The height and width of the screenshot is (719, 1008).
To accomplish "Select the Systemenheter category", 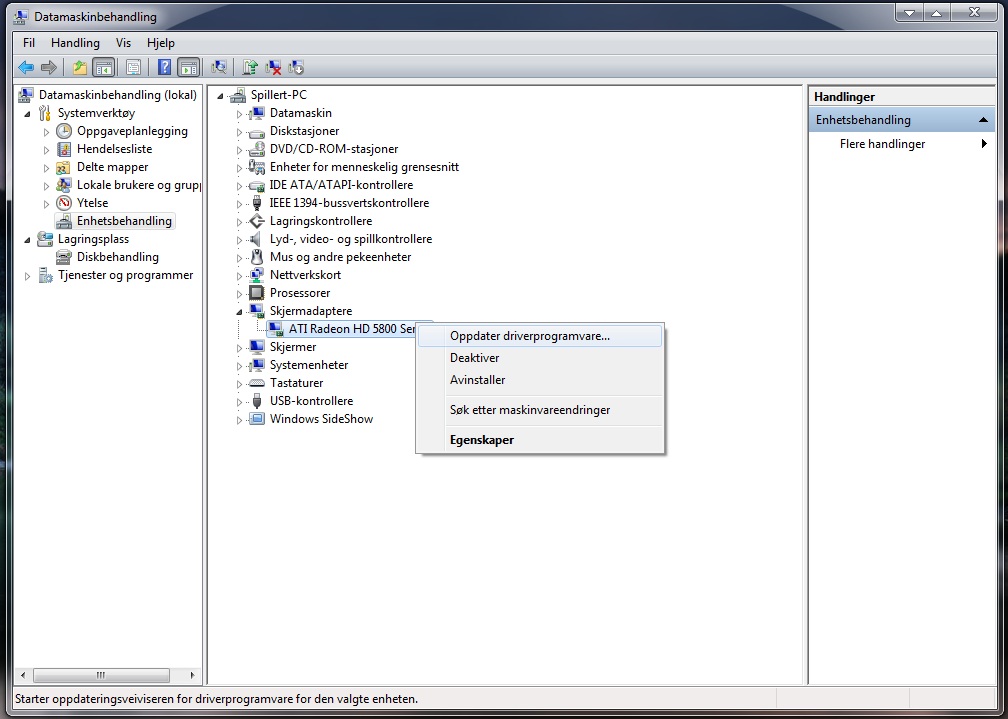I will [x=309, y=365].
